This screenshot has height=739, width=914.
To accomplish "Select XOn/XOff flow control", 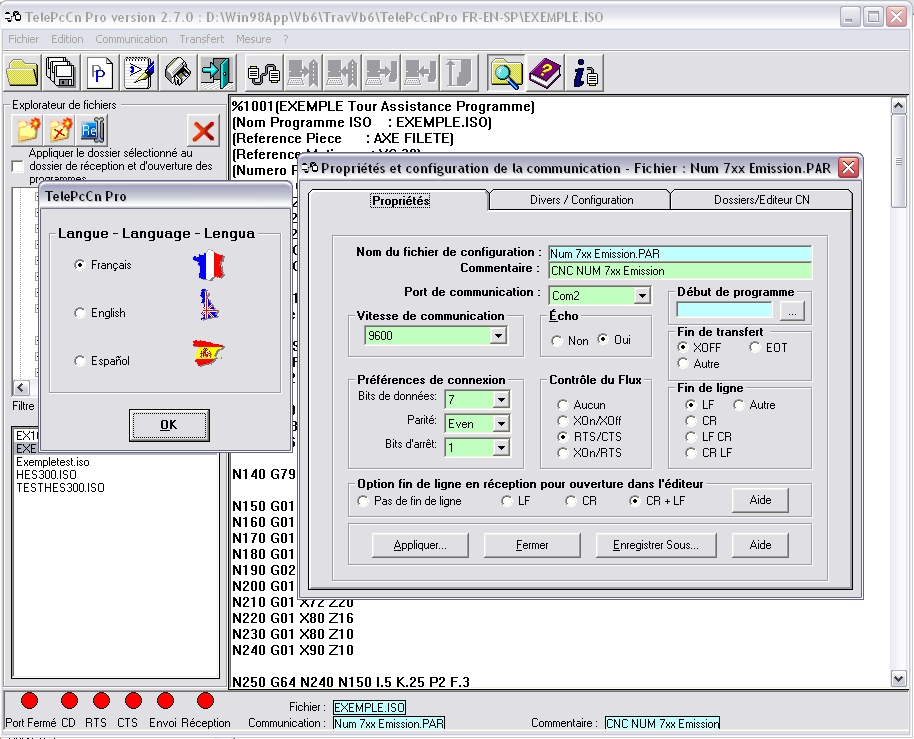I will coord(563,421).
